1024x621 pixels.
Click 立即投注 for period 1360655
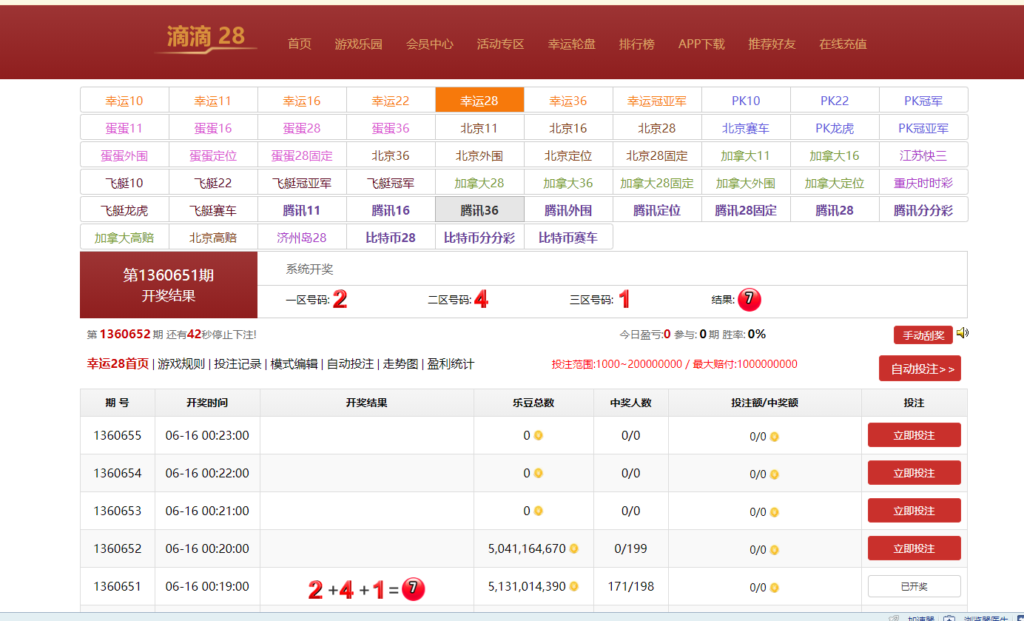click(913, 435)
